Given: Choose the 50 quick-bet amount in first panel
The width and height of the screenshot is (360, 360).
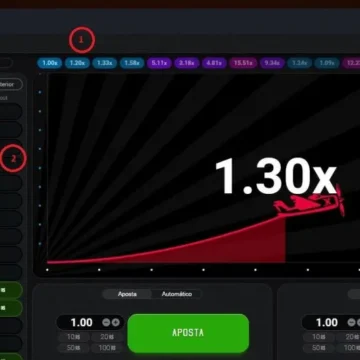Looking at the screenshot, I should click(x=74, y=348).
